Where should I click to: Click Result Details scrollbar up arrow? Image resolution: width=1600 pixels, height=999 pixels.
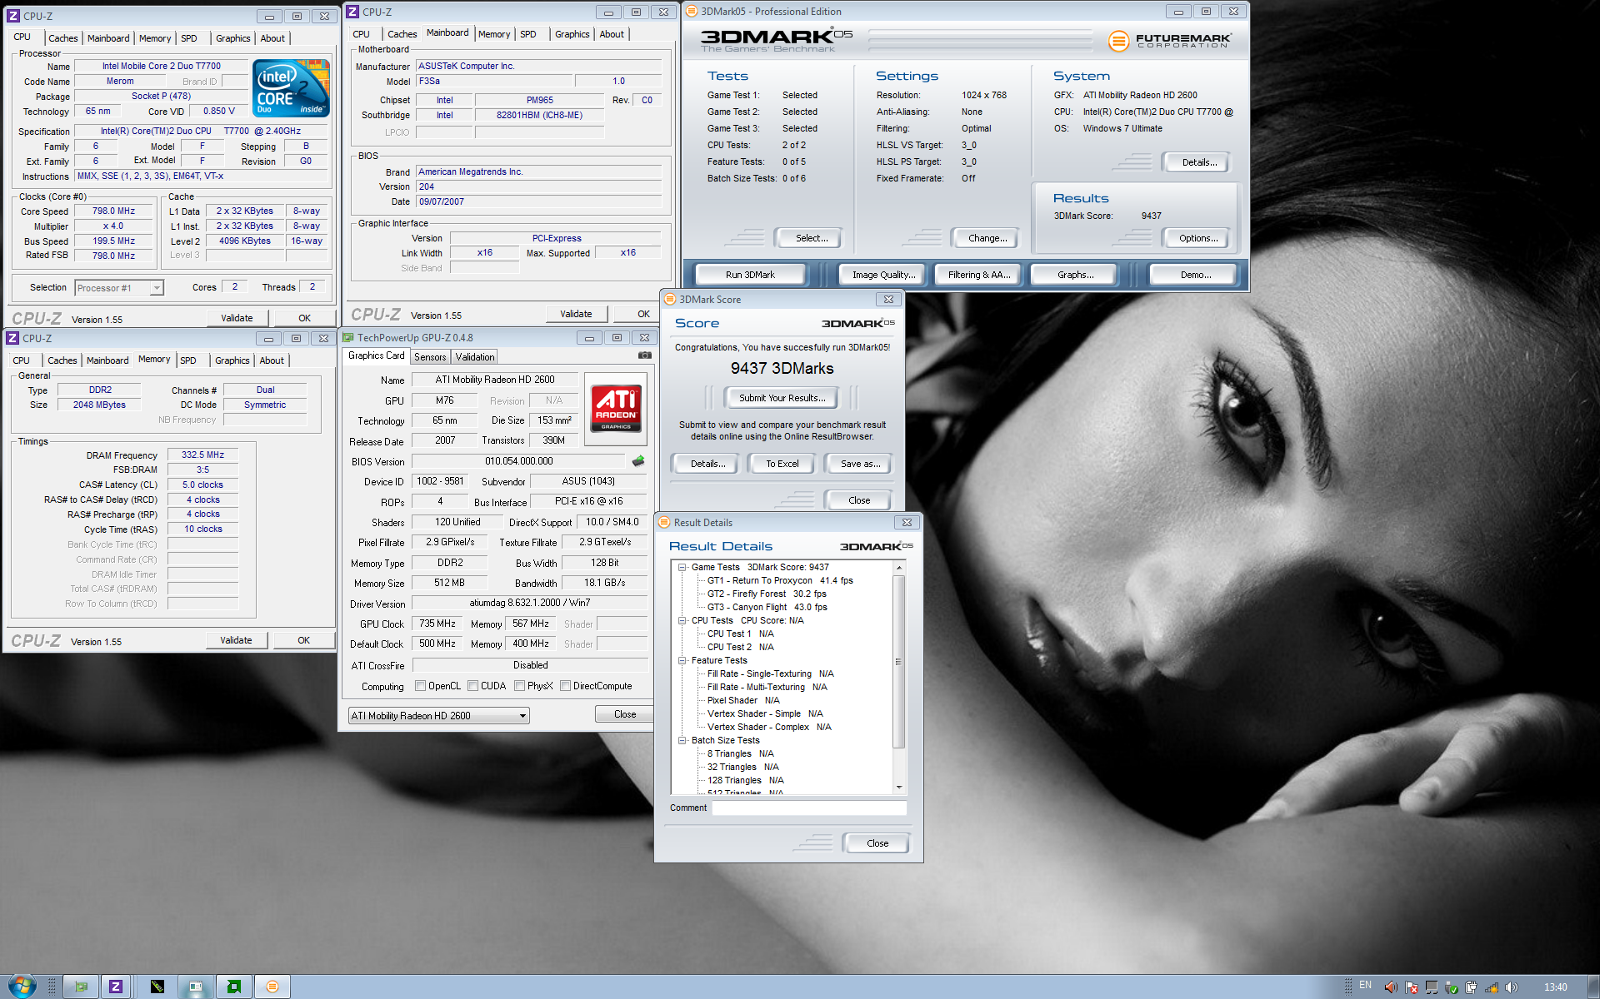pyautogui.click(x=899, y=567)
